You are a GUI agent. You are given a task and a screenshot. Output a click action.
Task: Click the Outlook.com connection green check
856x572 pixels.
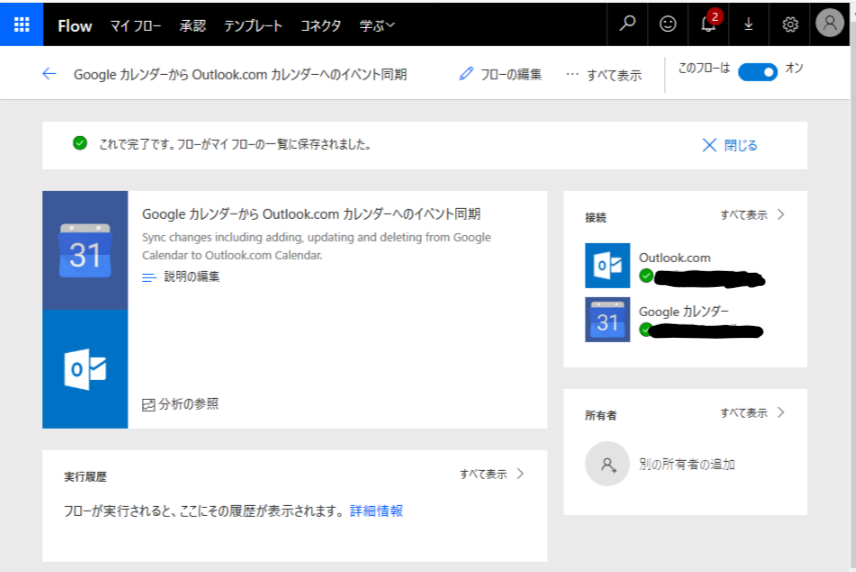[646, 276]
